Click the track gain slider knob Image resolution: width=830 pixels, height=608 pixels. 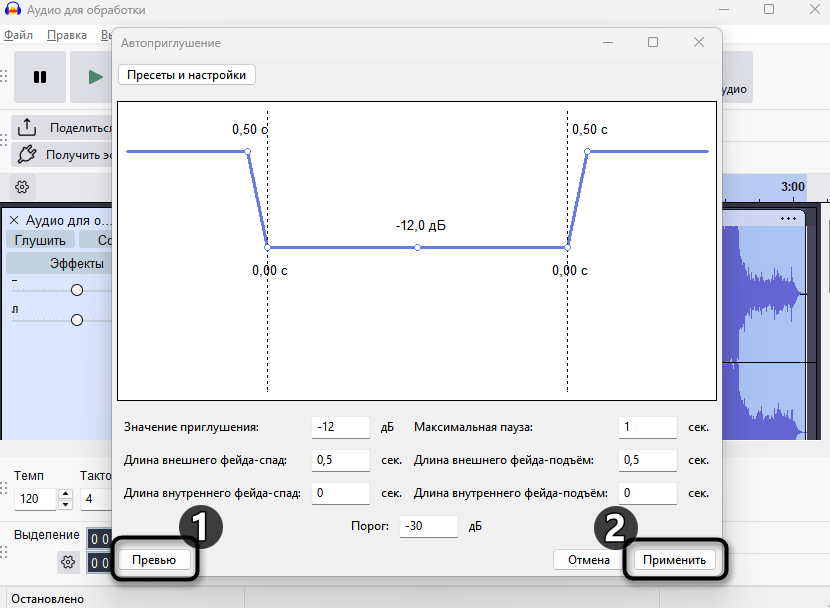77,290
